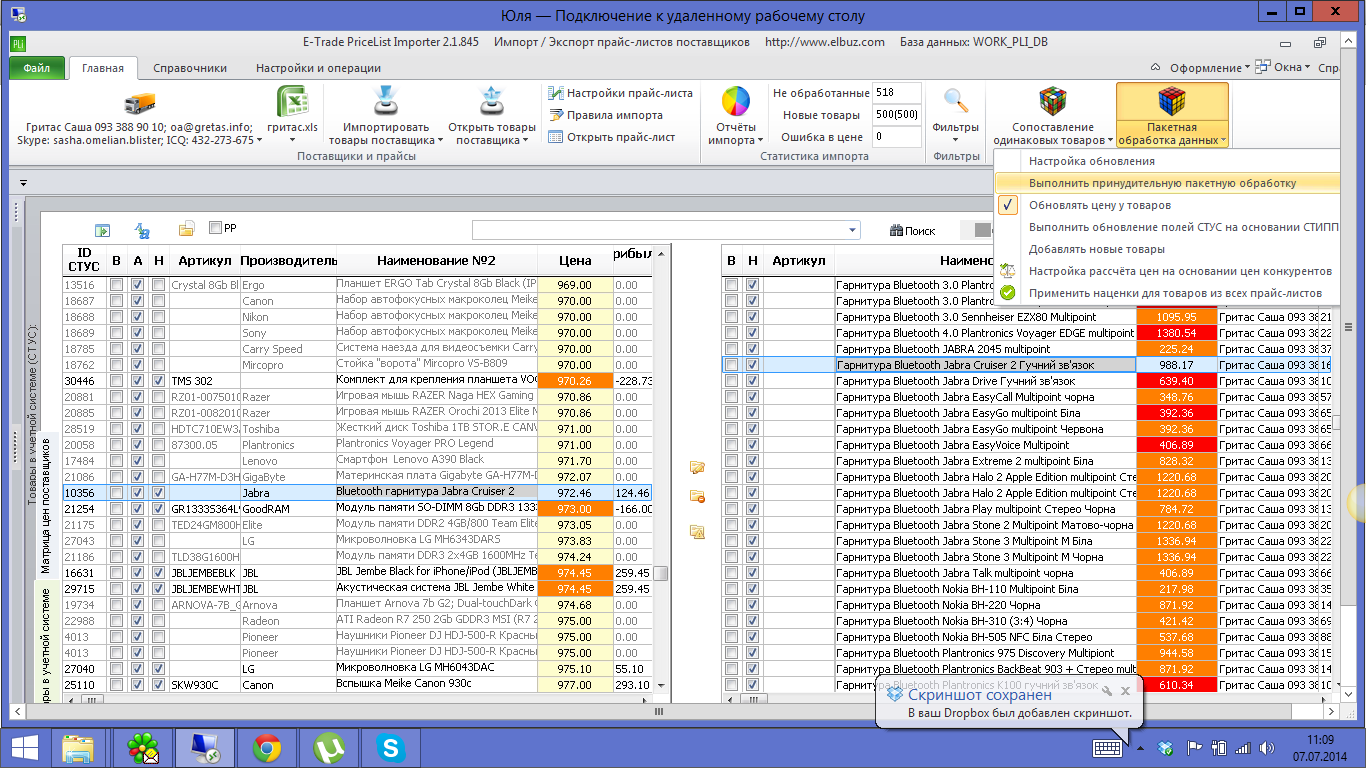Show hidden tray icons arrow
This screenshot has height=768, width=1366.
tap(1139, 748)
